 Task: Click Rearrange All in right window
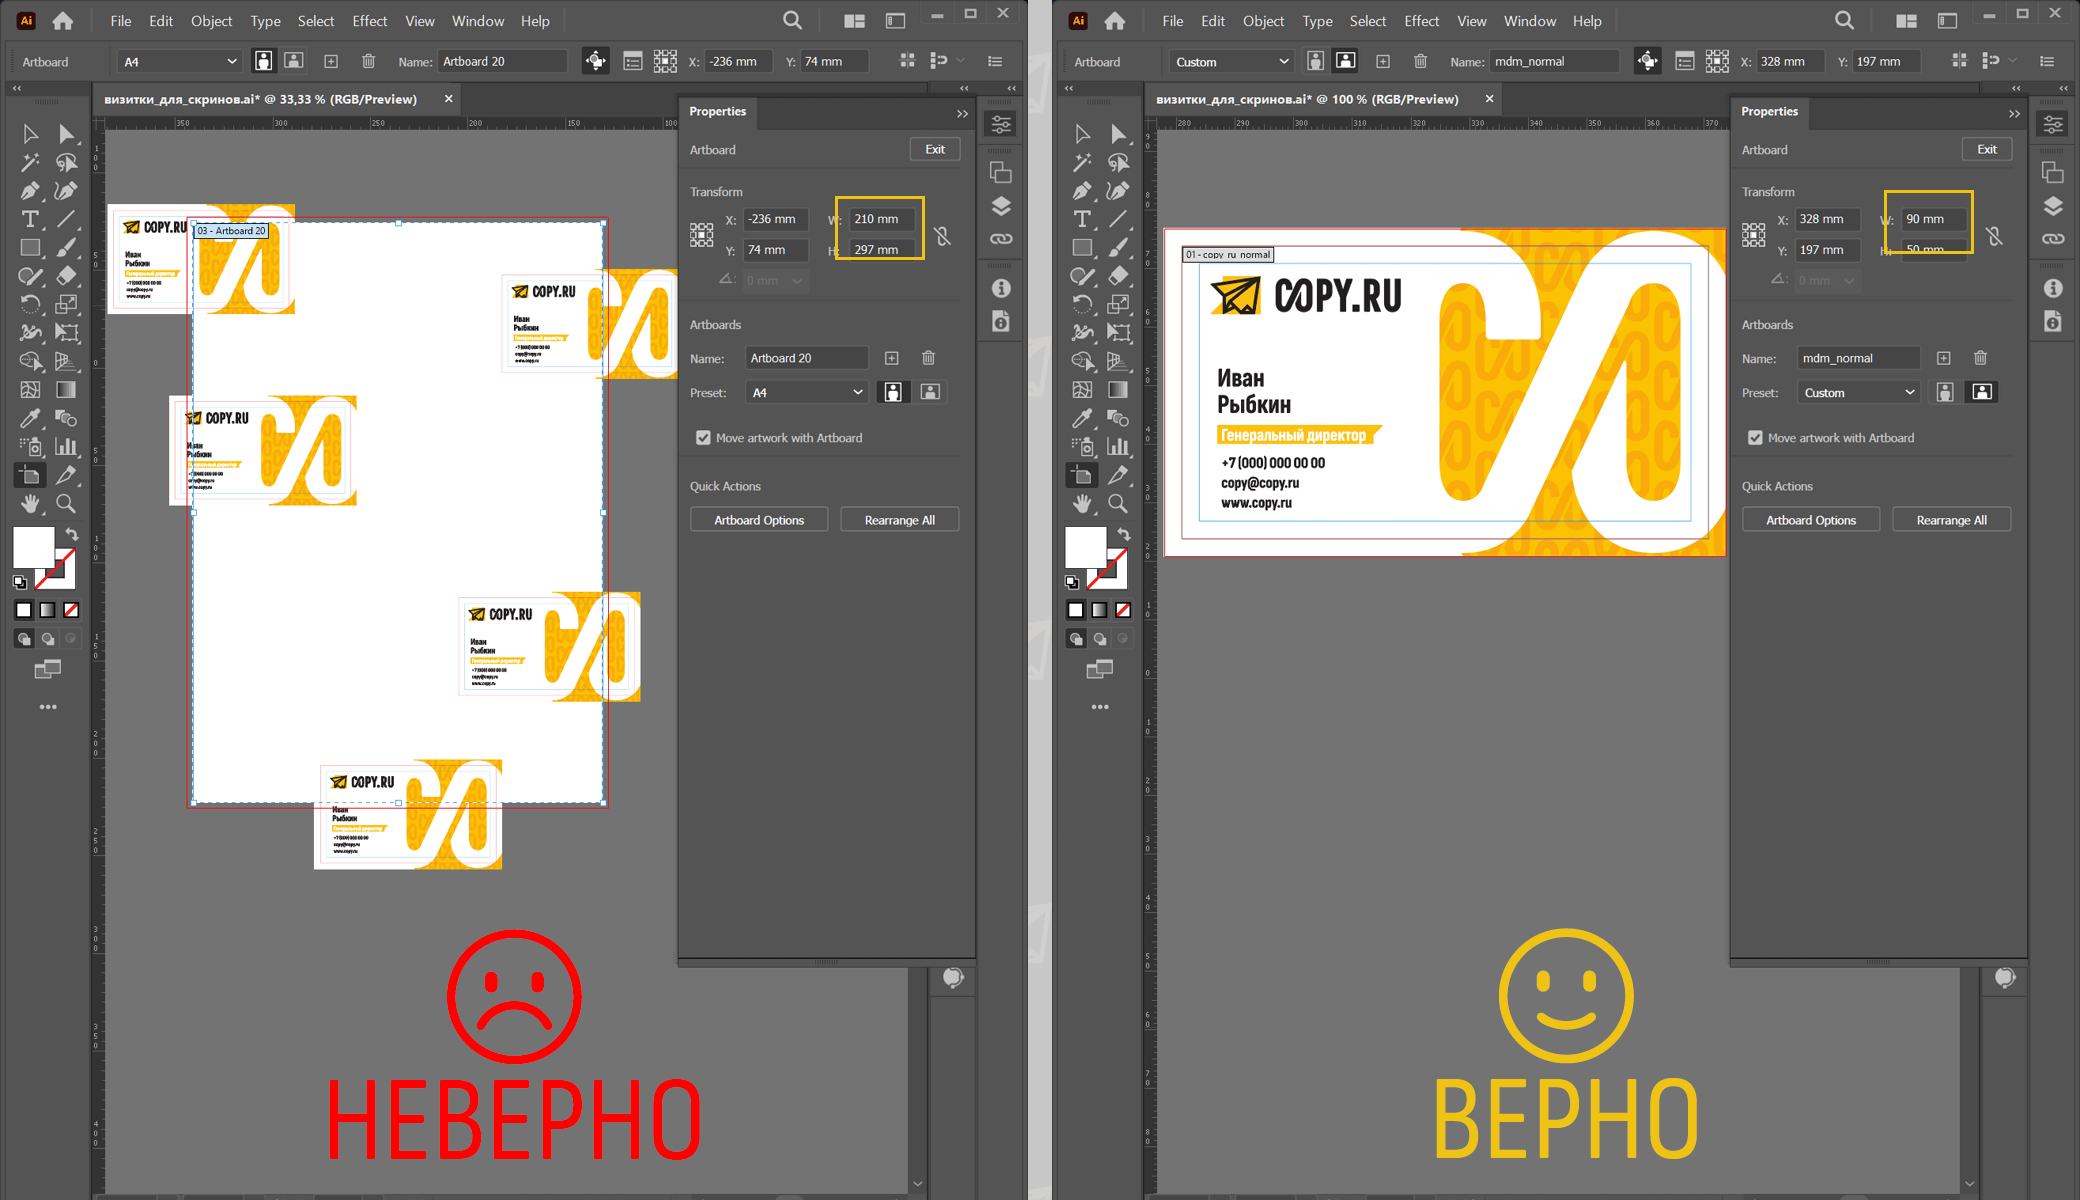tap(1952, 520)
